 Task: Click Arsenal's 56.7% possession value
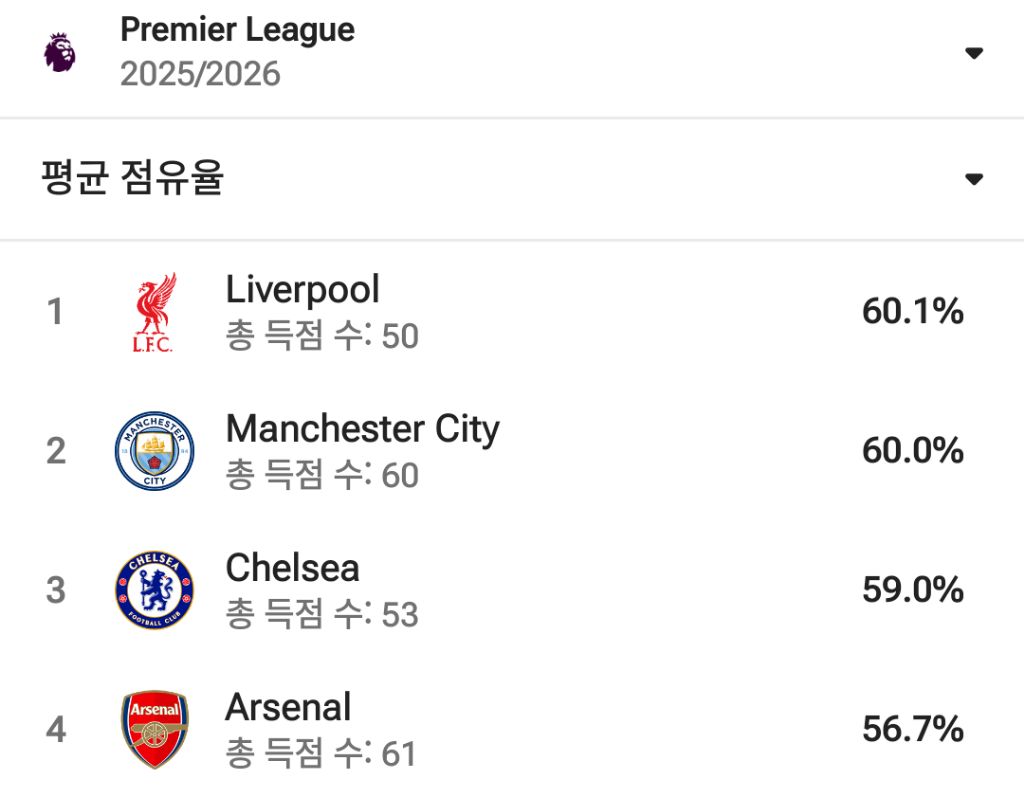[x=912, y=729]
